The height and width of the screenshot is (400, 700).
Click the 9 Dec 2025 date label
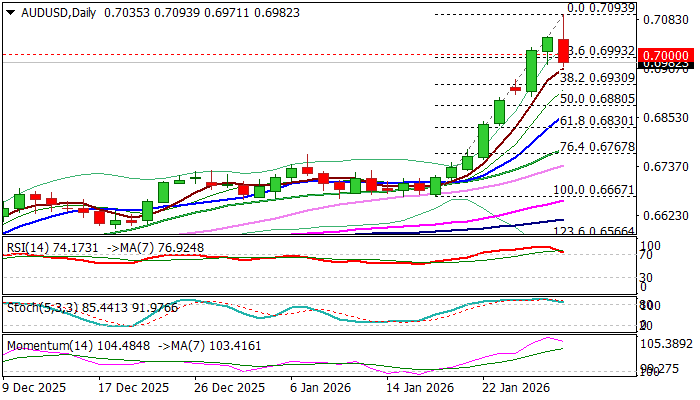click(x=34, y=387)
